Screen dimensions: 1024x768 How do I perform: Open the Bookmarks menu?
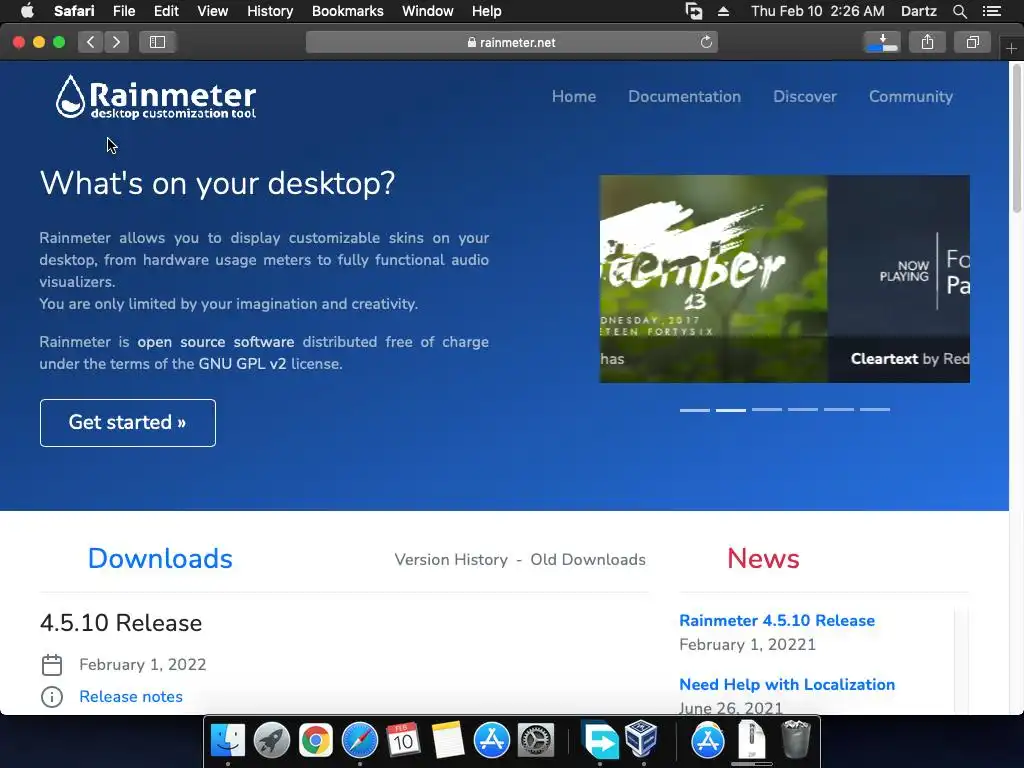347,11
